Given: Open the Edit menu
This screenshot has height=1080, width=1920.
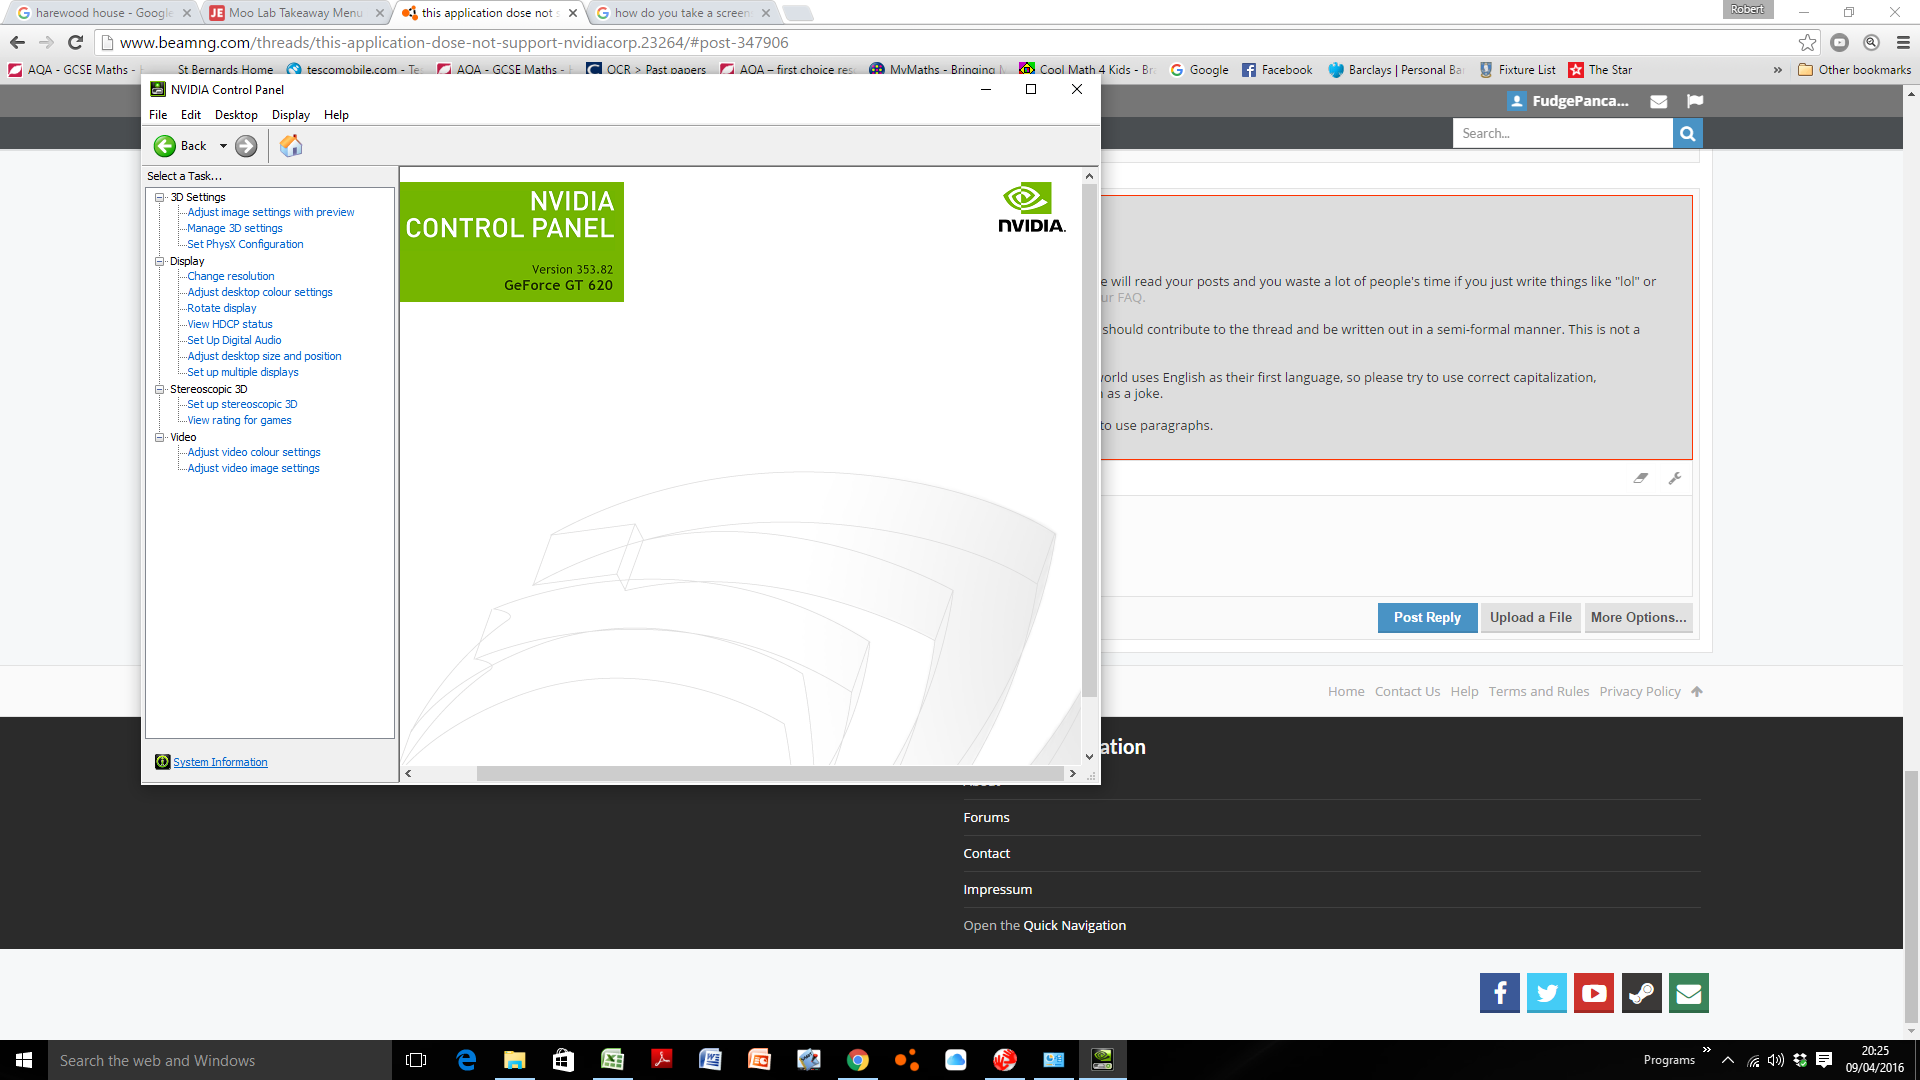Looking at the screenshot, I should 191,115.
